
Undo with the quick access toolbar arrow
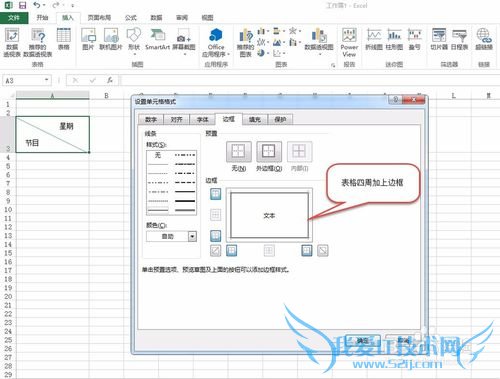click(36, 5)
